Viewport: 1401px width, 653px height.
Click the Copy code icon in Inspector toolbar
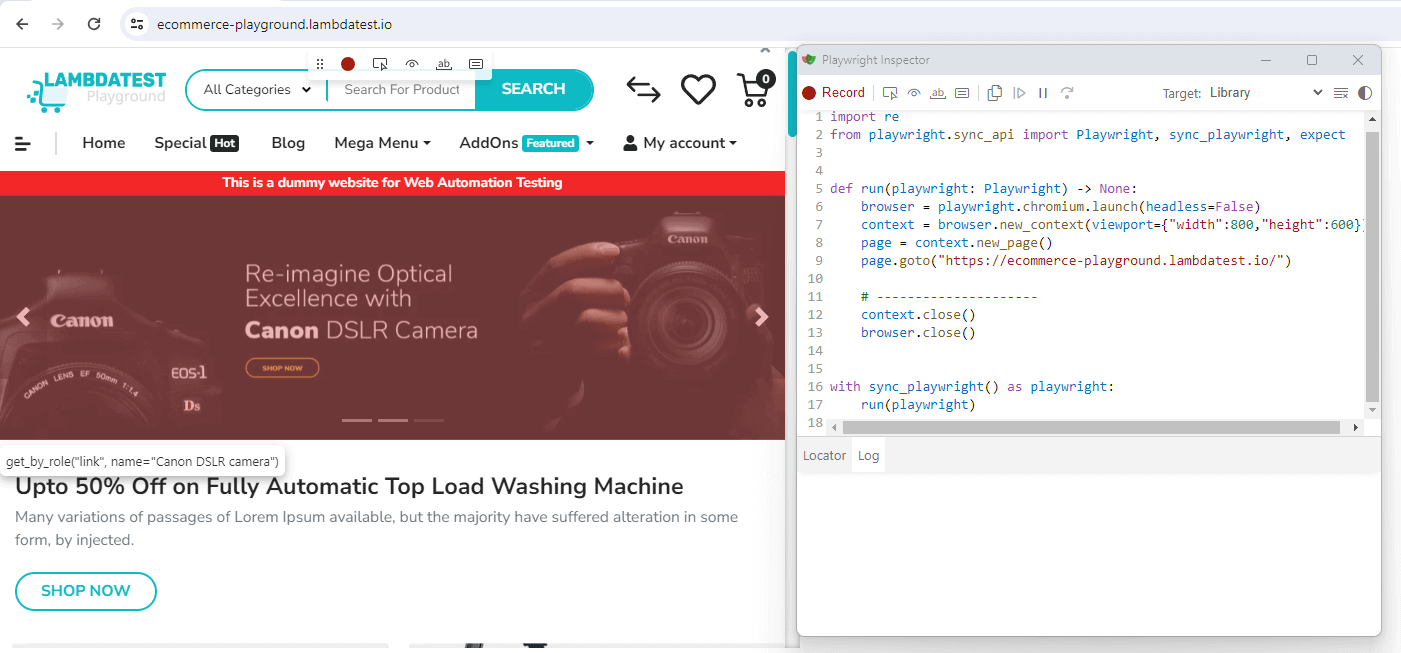coord(994,93)
